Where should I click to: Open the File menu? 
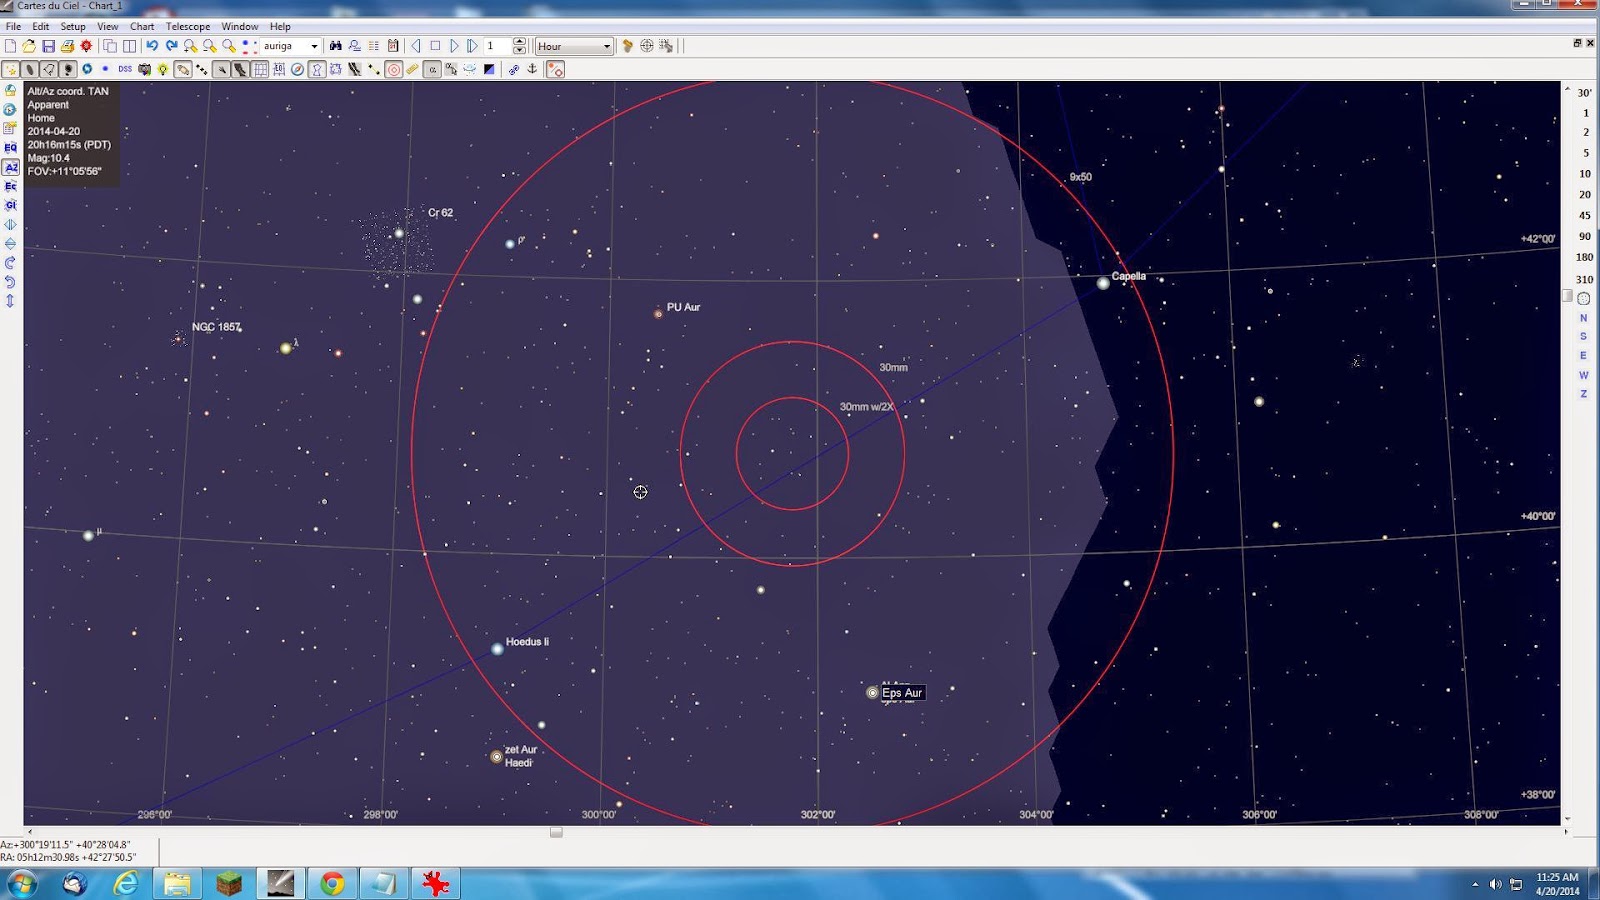coord(13,26)
